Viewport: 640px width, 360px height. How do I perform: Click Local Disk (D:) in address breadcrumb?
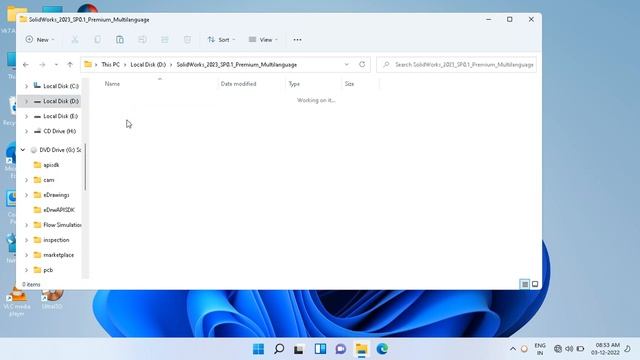tap(148, 64)
